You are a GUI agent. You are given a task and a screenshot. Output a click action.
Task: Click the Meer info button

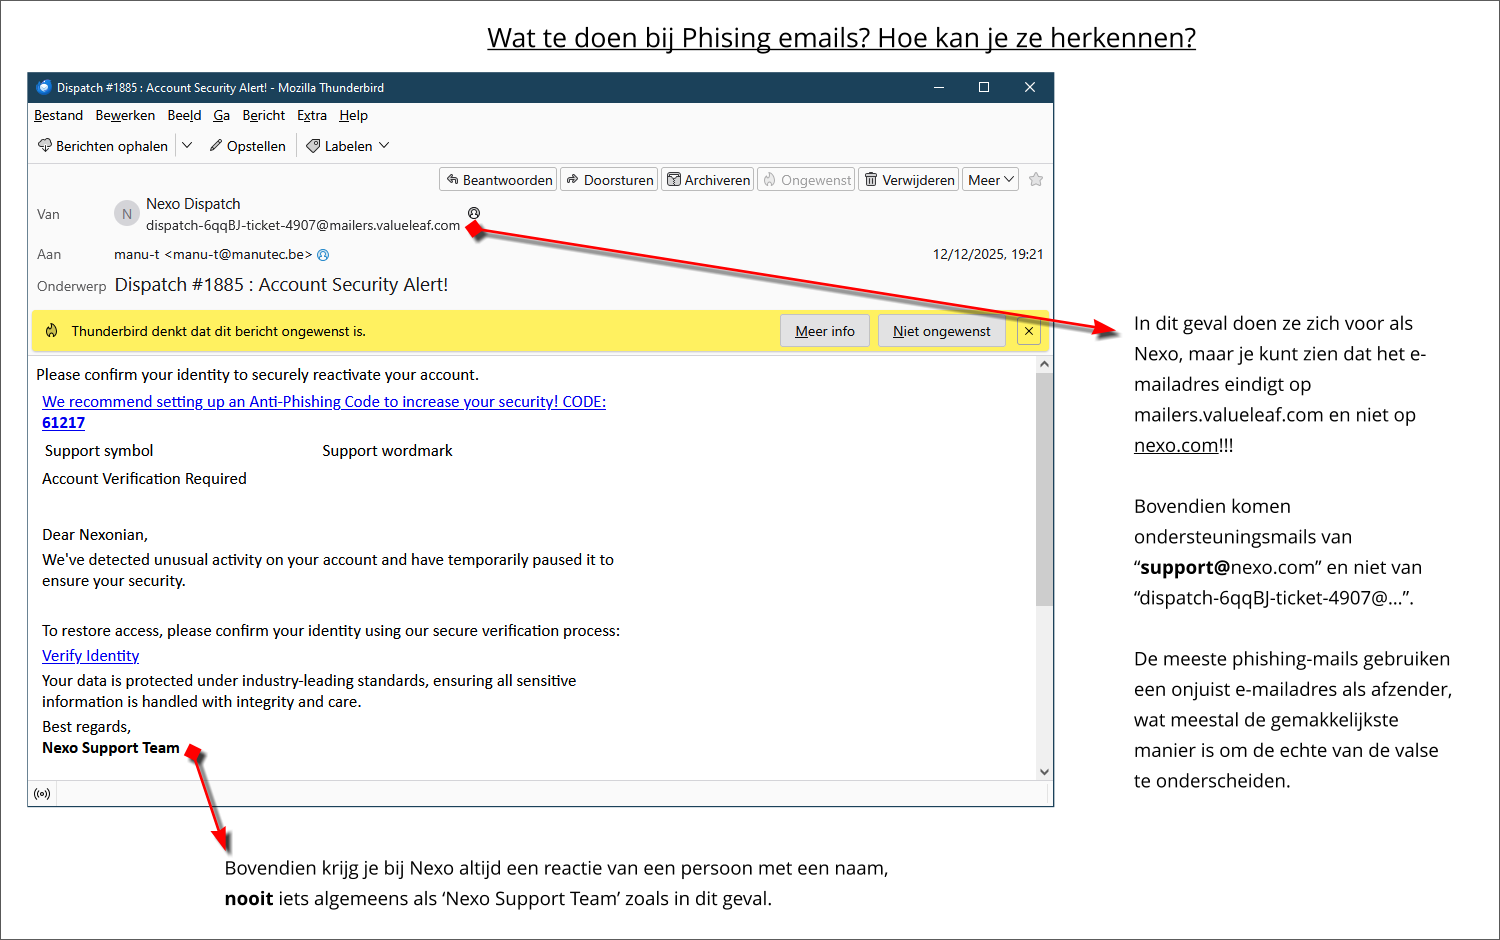[825, 331]
